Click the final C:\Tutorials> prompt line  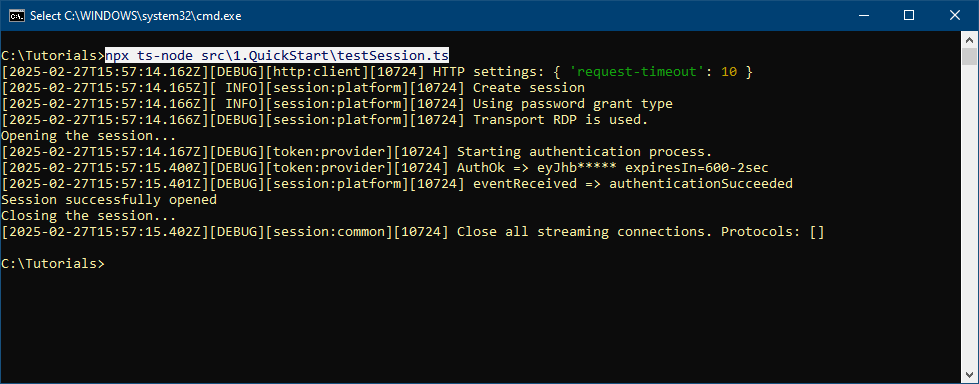pos(53,263)
